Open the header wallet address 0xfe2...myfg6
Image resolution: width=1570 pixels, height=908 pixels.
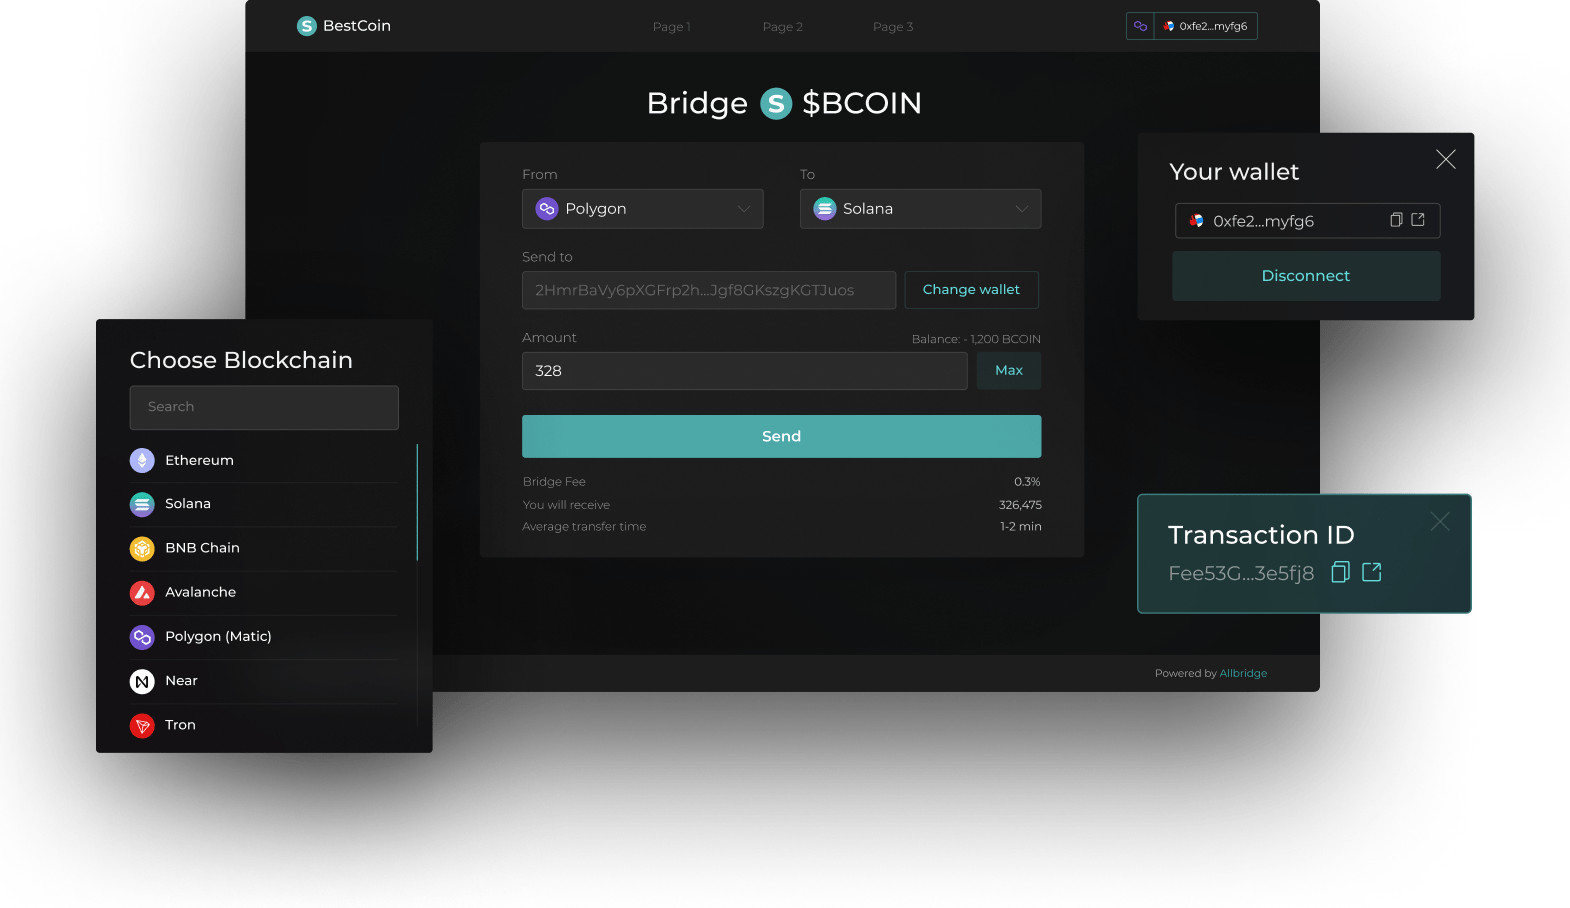click(1206, 26)
